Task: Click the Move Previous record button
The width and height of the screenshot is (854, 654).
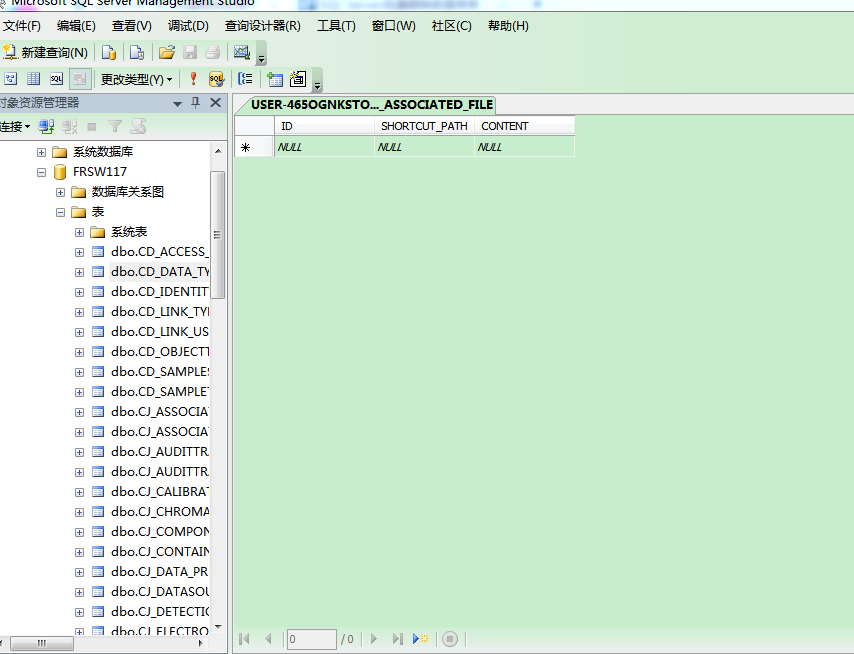Action: pos(268,639)
